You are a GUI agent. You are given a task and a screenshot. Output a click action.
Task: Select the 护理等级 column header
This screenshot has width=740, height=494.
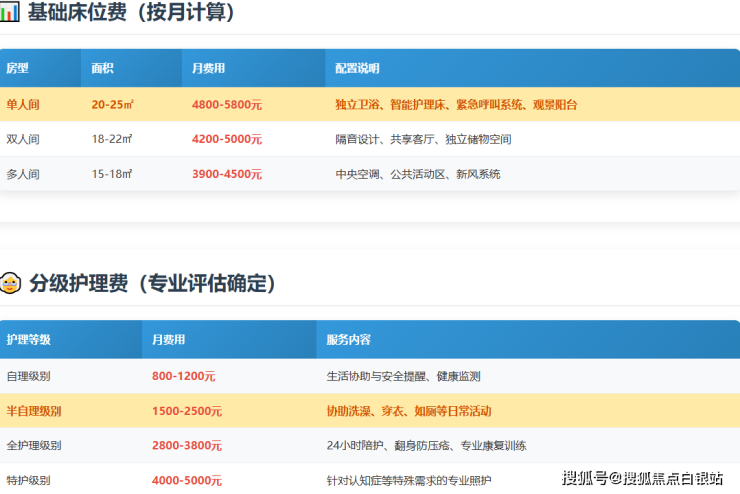(28, 340)
